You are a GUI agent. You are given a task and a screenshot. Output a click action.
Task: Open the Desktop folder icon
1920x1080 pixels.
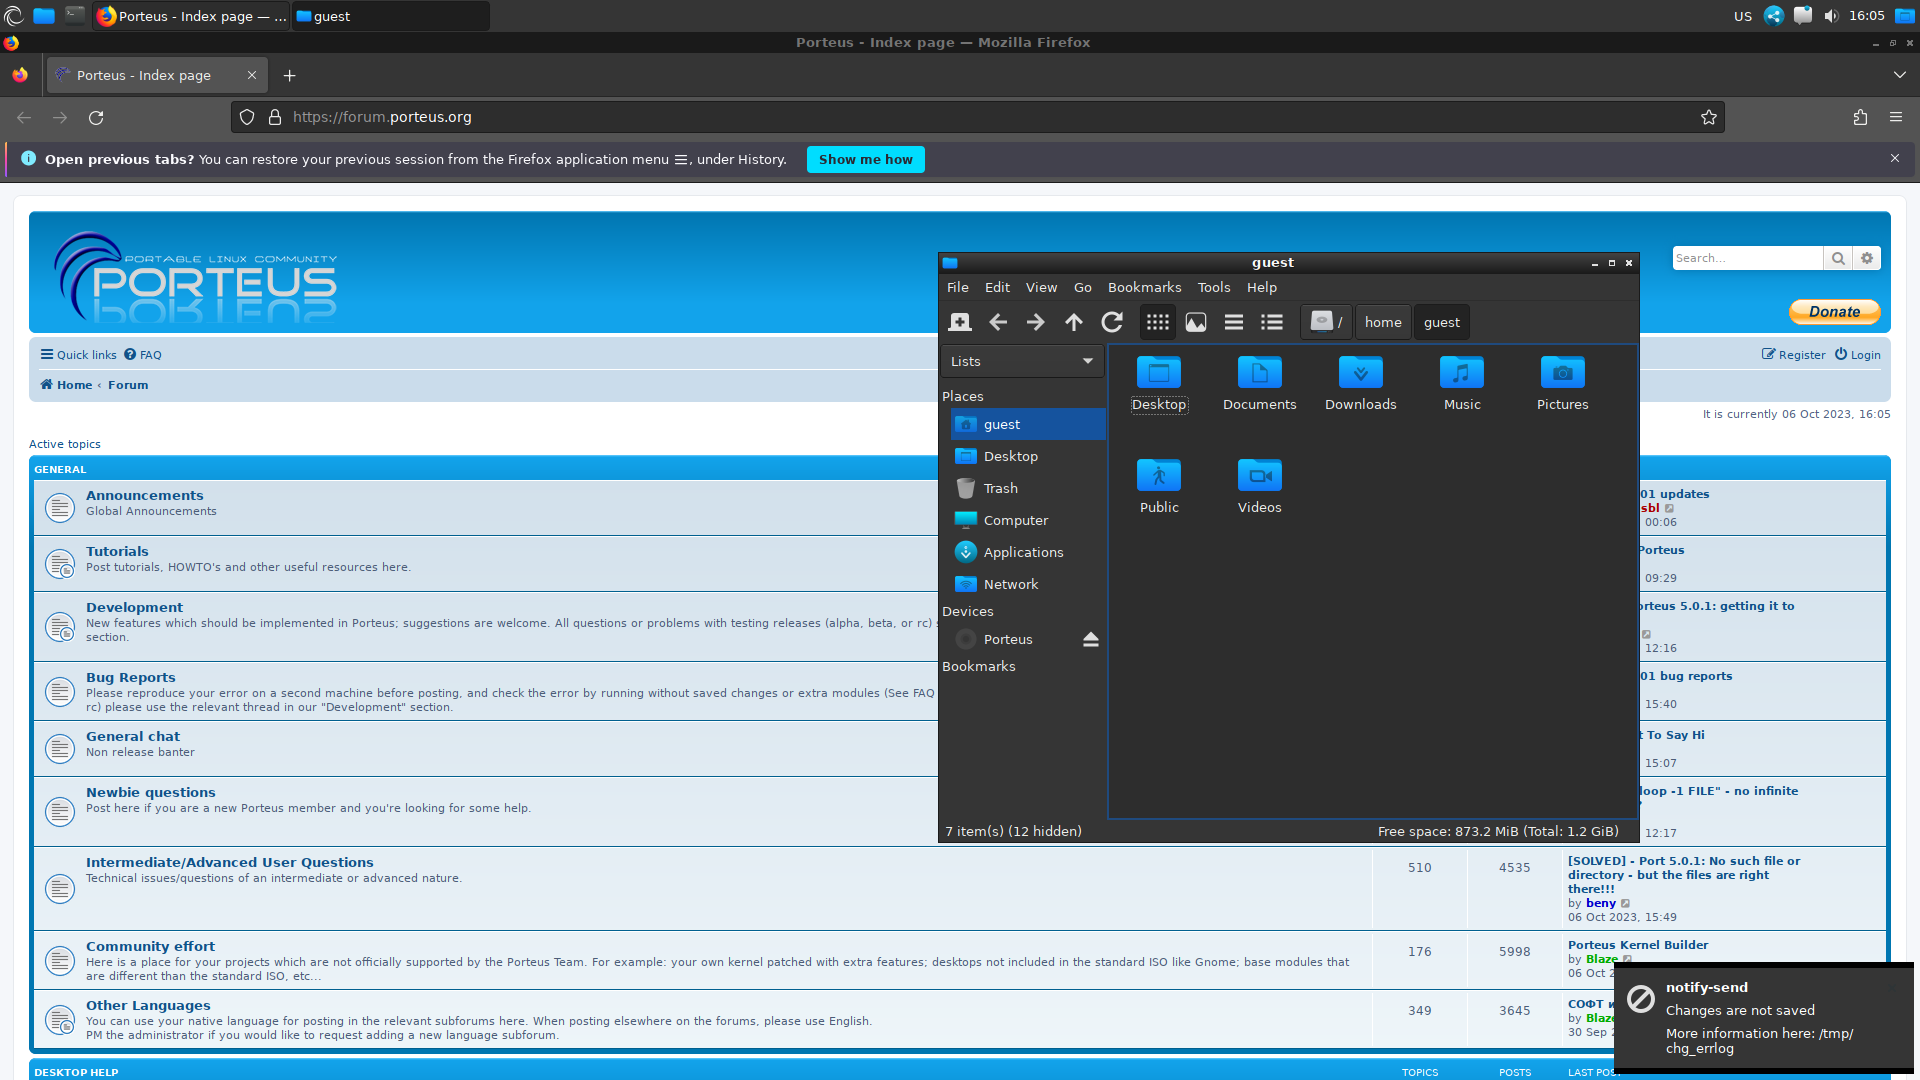1159,383
